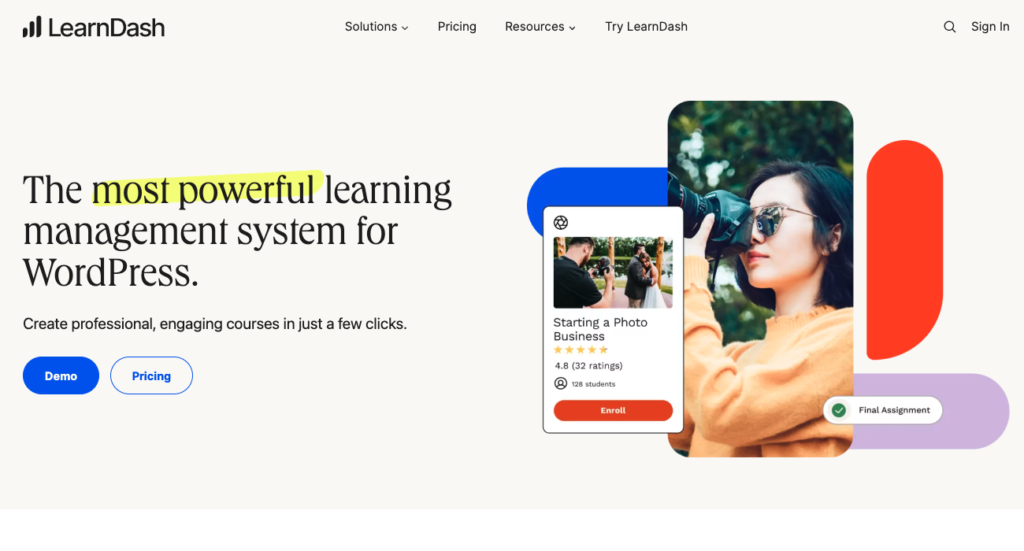The width and height of the screenshot is (1024, 551).
Task: Click the Starting a Photo Business course title
Action: click(600, 329)
